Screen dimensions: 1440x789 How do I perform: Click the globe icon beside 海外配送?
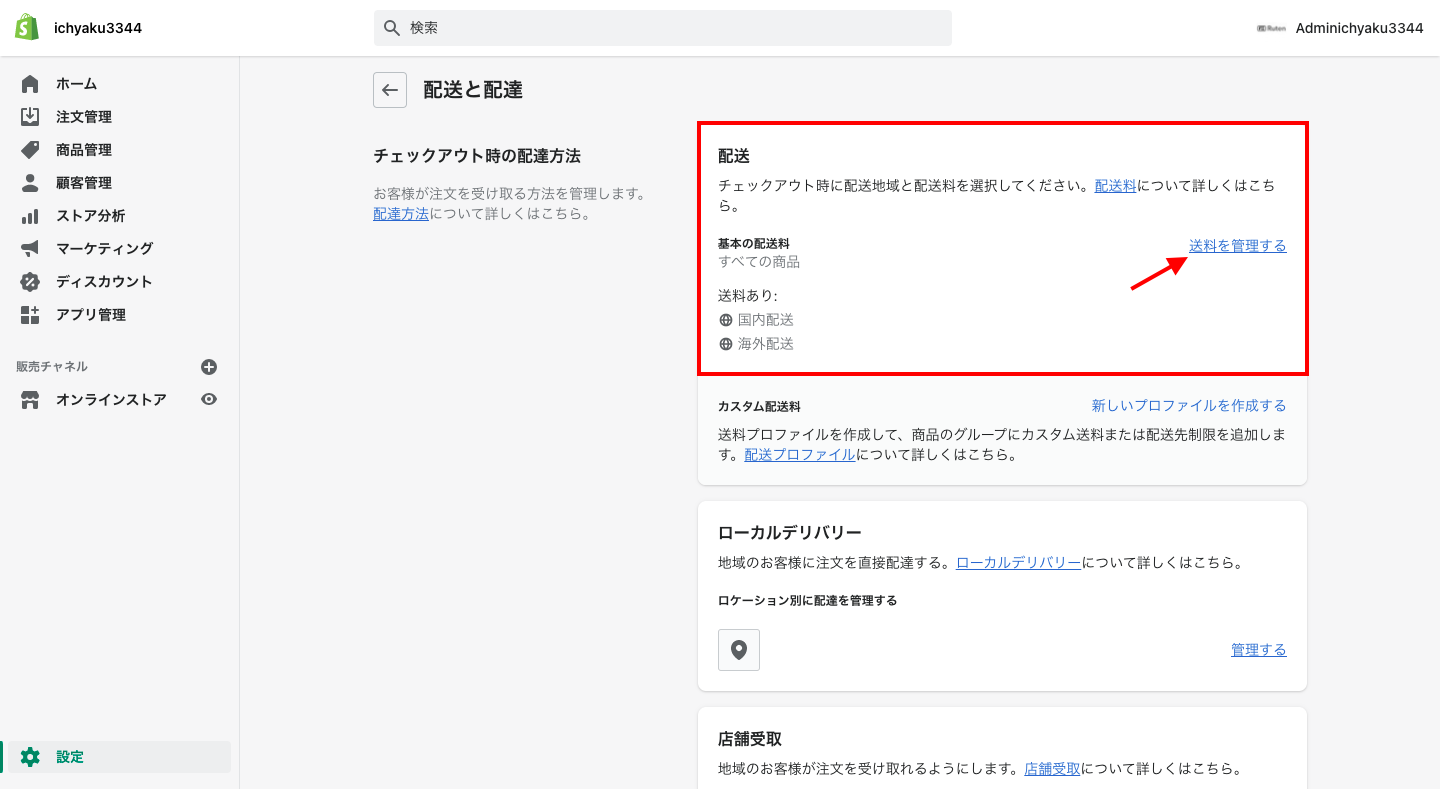click(x=726, y=344)
